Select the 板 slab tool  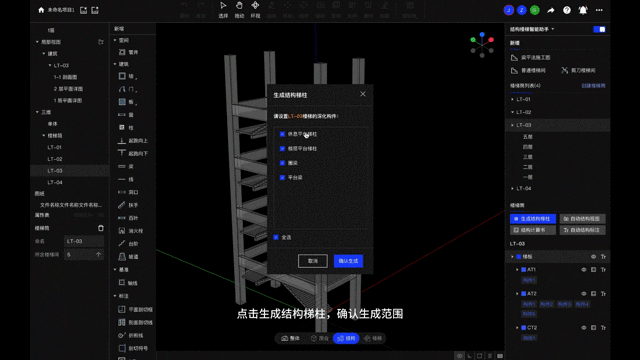click(128, 102)
